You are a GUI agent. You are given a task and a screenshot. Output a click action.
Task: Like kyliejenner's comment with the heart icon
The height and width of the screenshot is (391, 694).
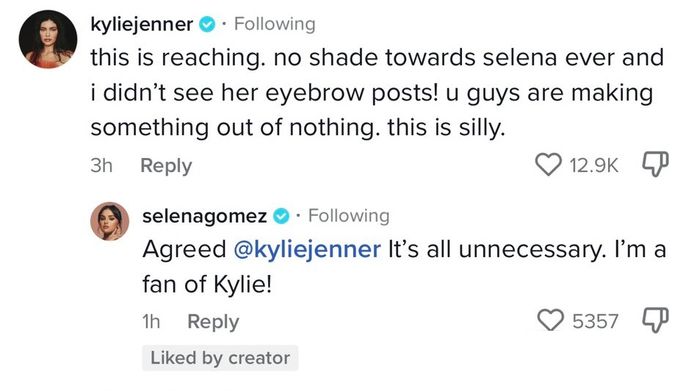click(548, 164)
